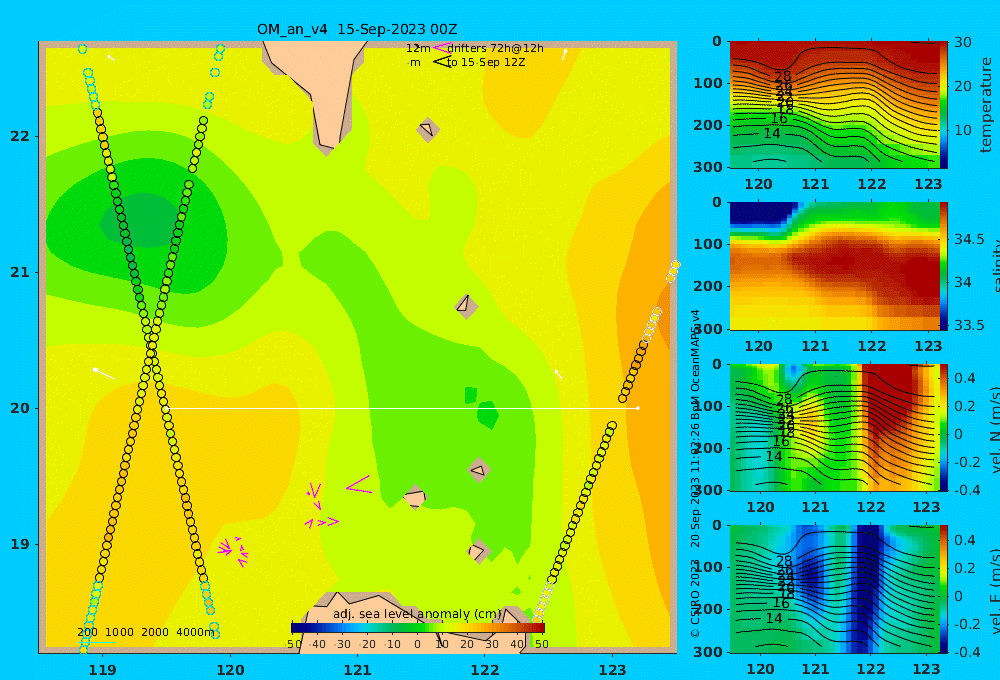This screenshot has height=680, width=1000.
Task: Click latitude tick label 19 on main map
Action: point(20,544)
